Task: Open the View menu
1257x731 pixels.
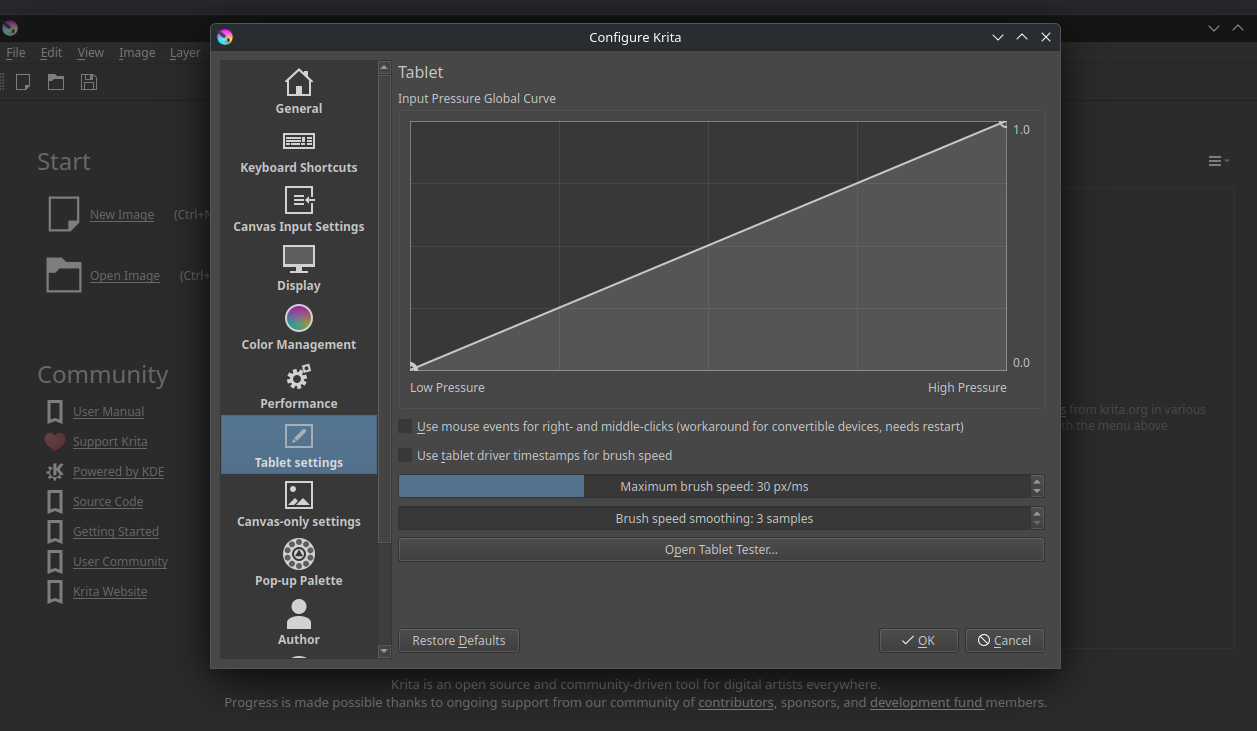Action: [90, 52]
